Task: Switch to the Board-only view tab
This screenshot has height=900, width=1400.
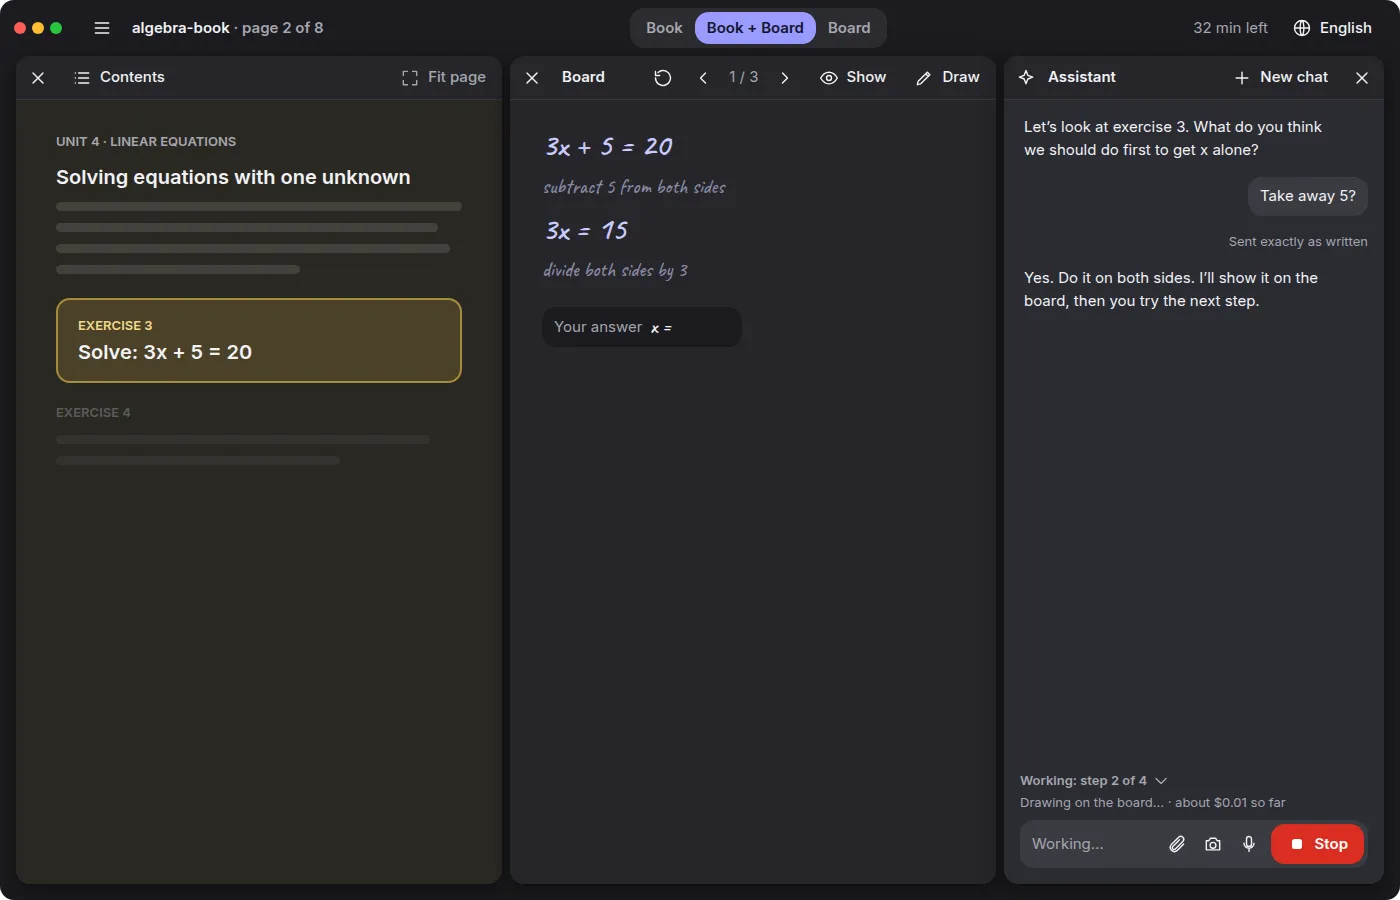Action: click(849, 28)
